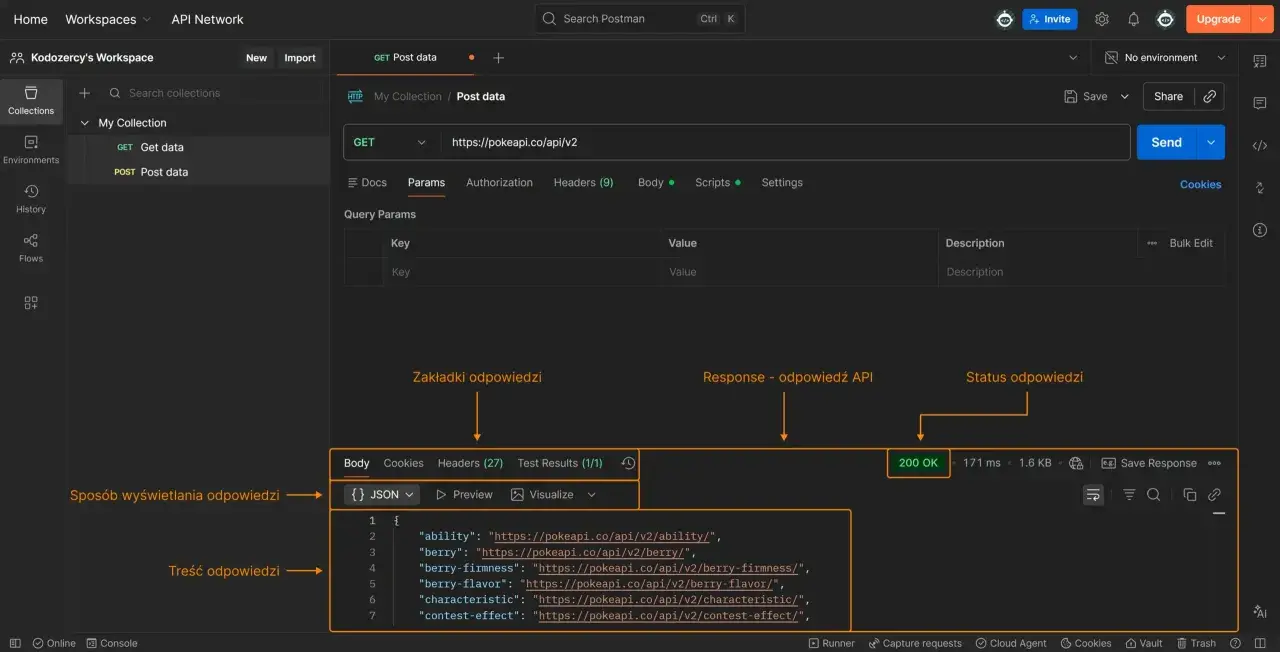
Task: Click the Share button
Action: click(x=1168, y=96)
